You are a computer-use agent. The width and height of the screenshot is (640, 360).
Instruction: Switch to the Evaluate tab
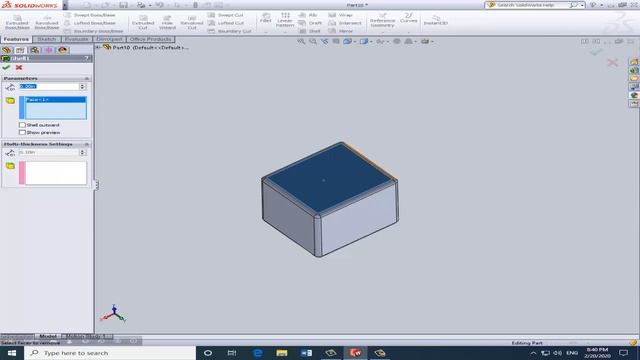[x=77, y=39]
